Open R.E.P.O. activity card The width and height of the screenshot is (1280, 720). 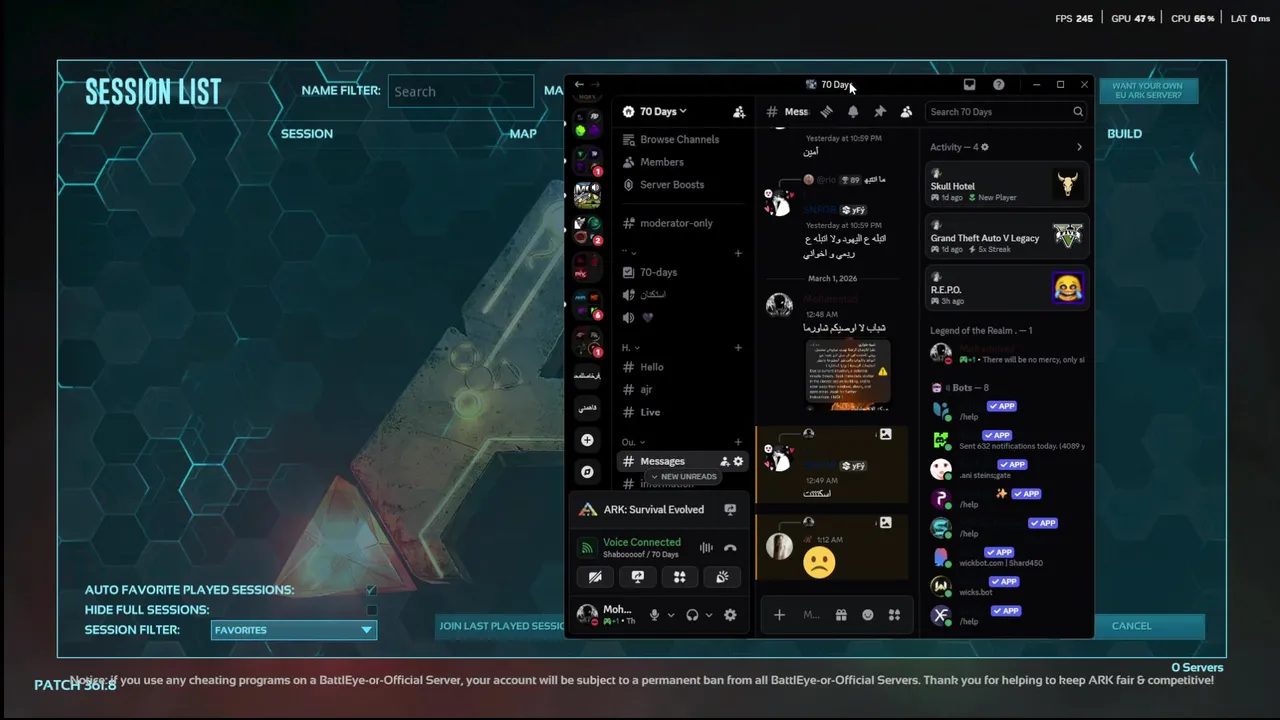pos(1007,289)
